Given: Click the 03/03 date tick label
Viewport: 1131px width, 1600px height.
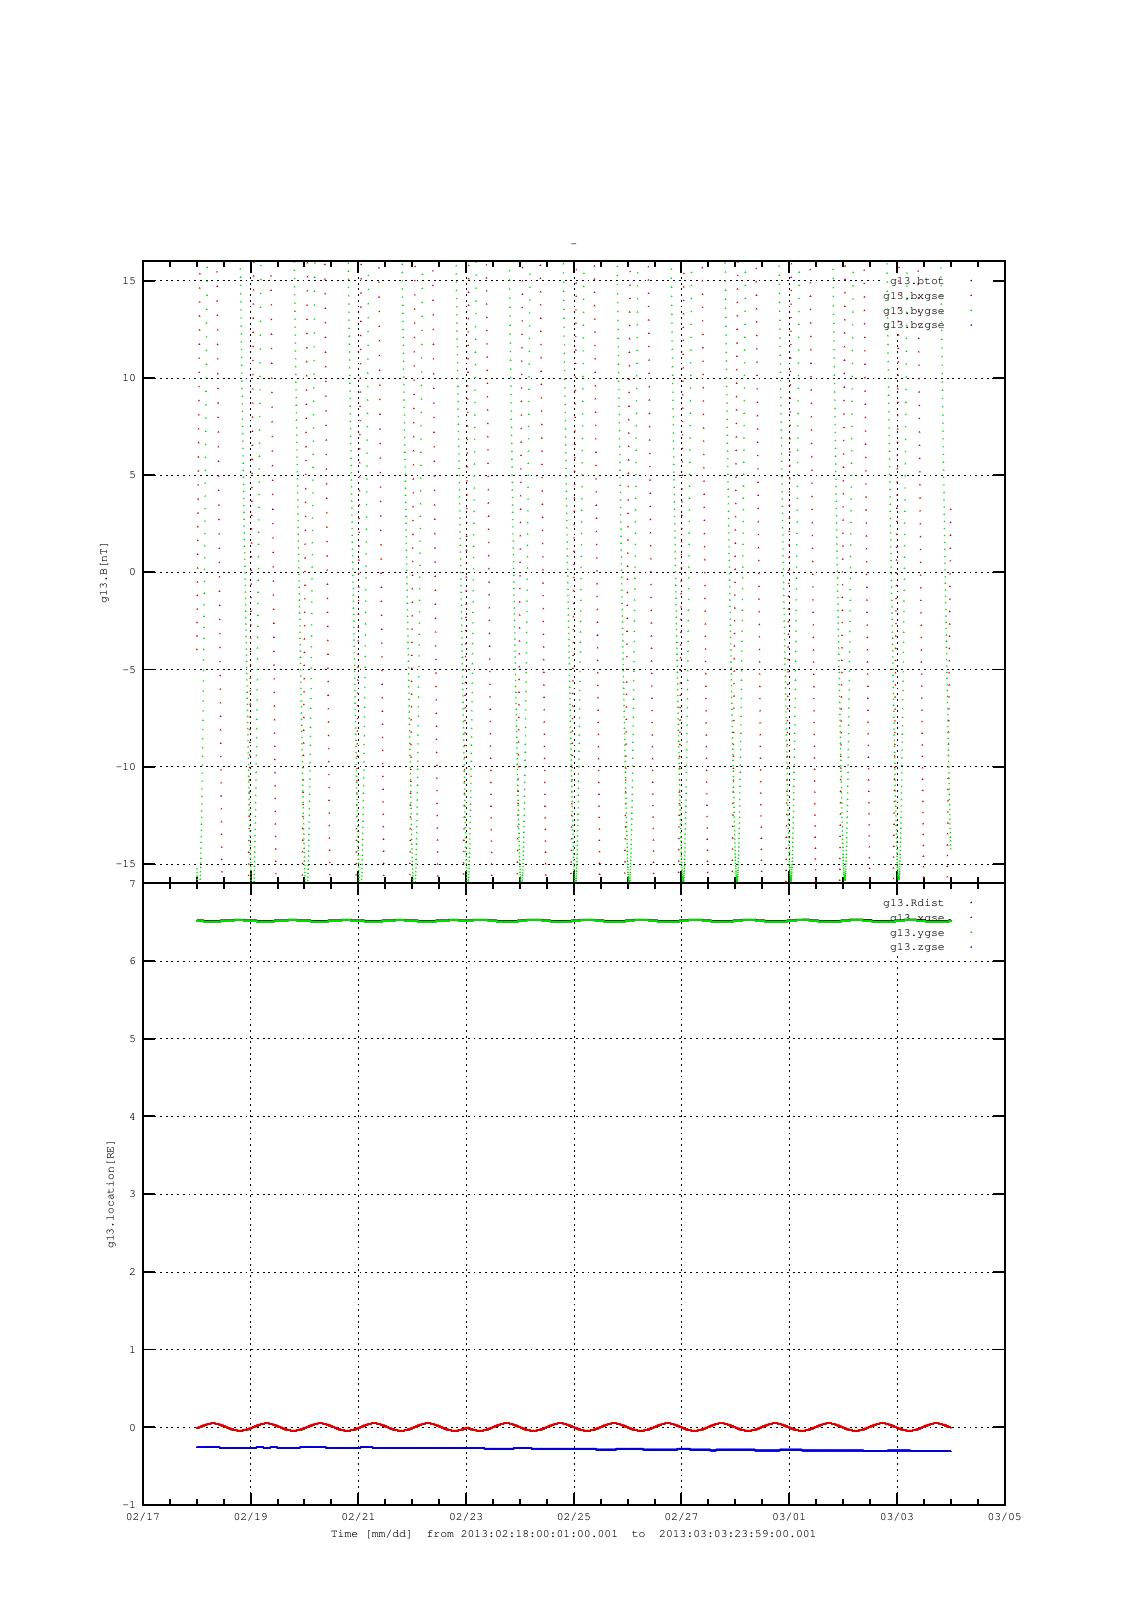Looking at the screenshot, I should coord(897,1517).
